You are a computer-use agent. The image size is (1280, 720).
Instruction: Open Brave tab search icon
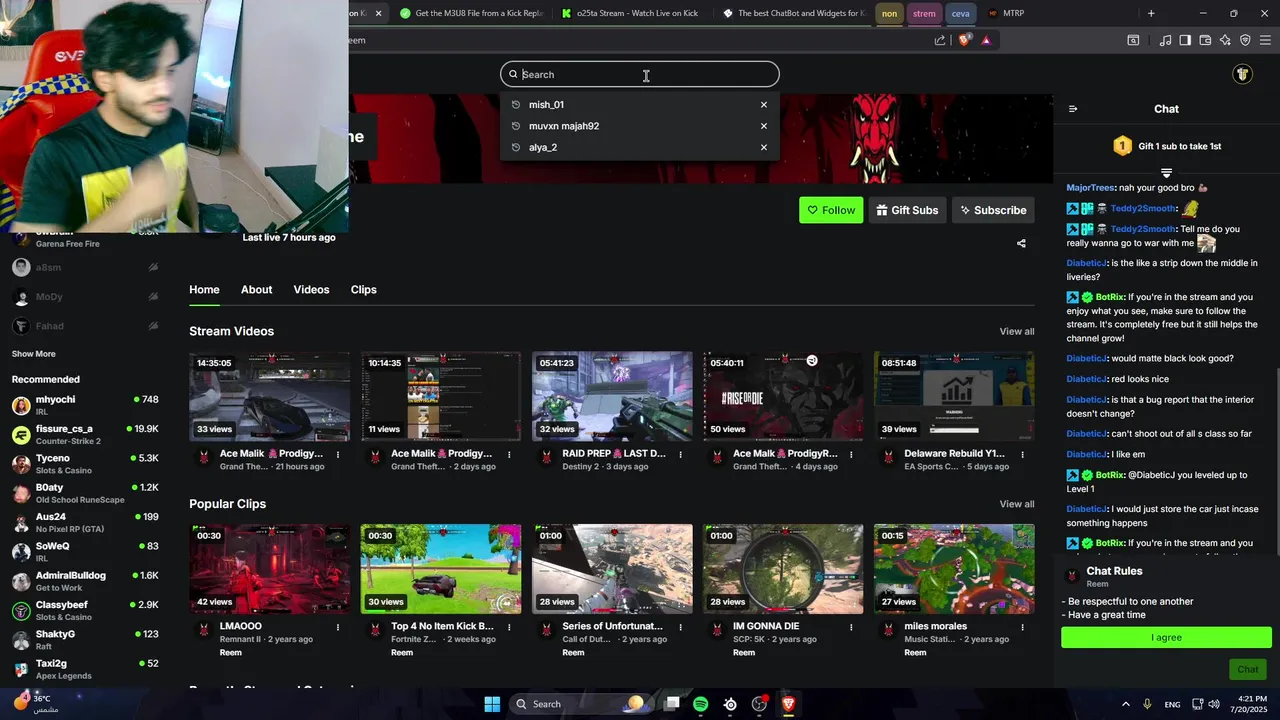[x=1133, y=40]
